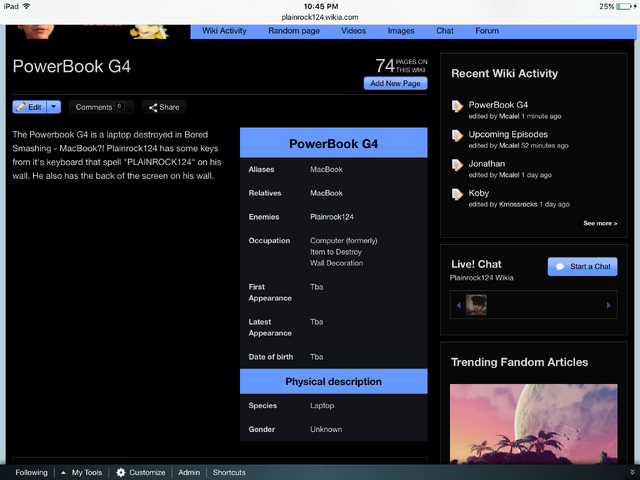Screen dimensions: 640x480
Task: Click the comments count bubble
Action: pos(119,107)
